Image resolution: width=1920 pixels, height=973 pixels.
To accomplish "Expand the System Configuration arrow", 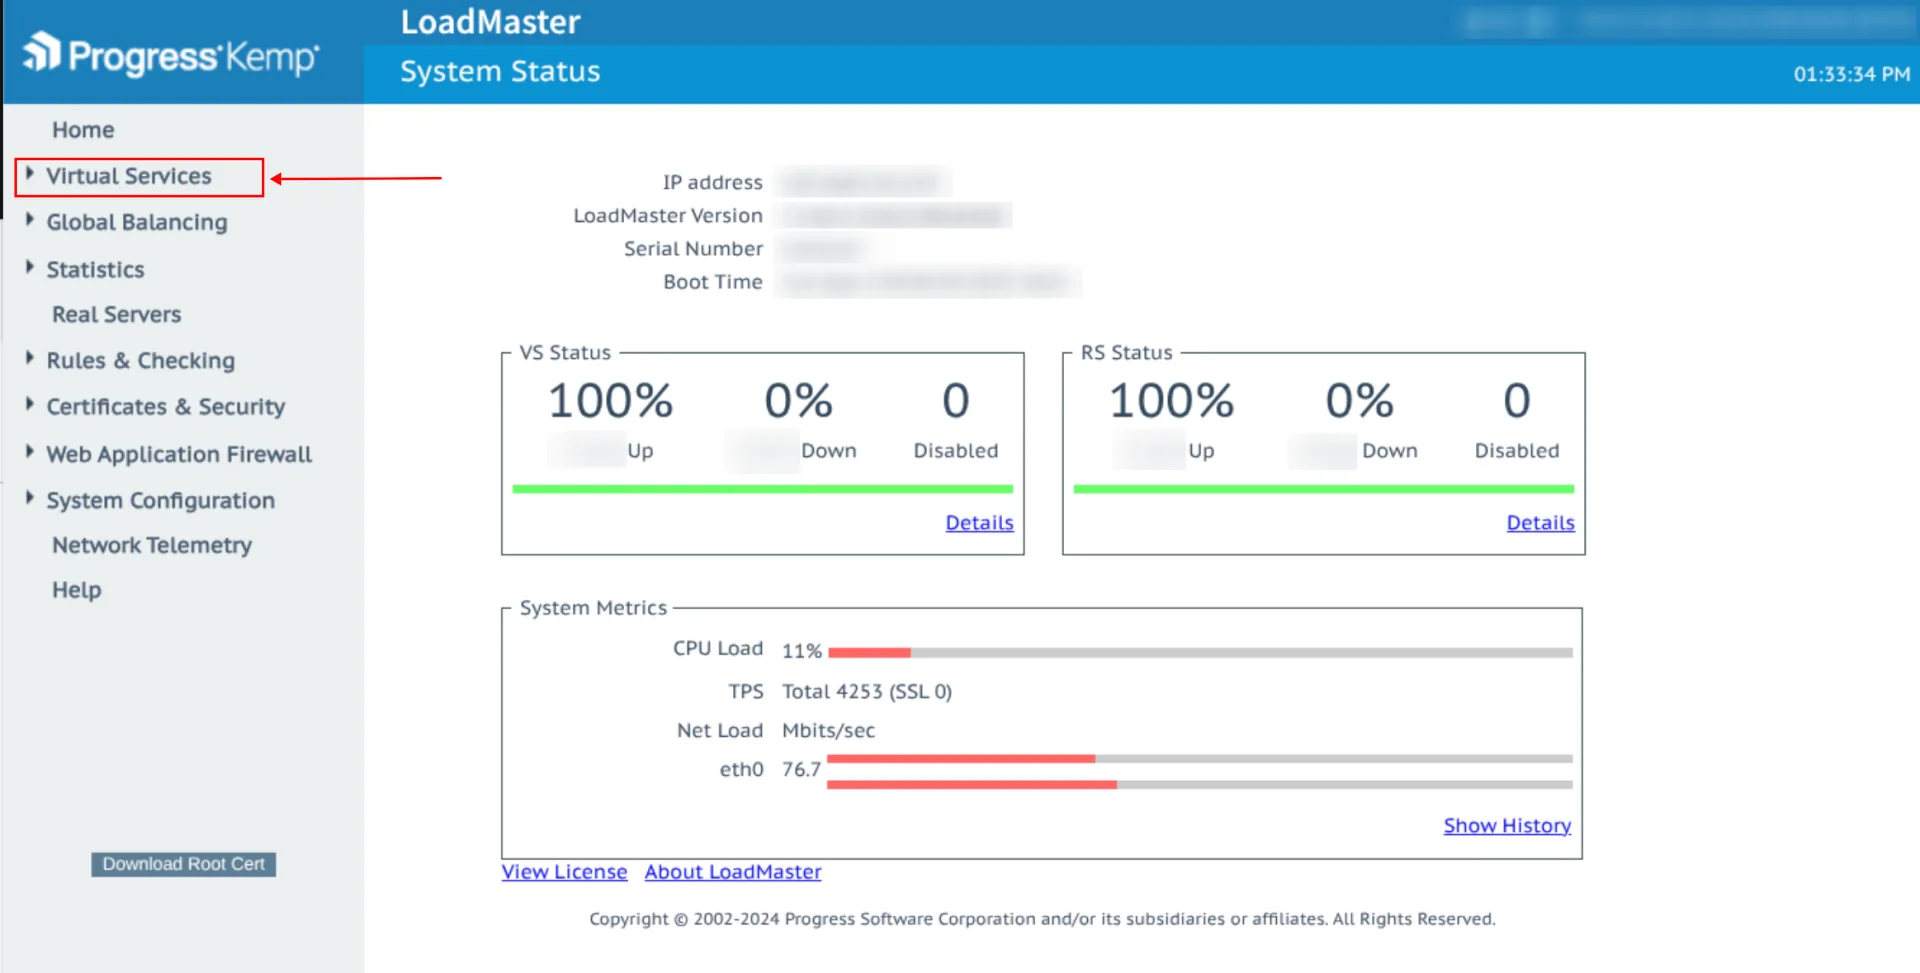I will click(30, 497).
